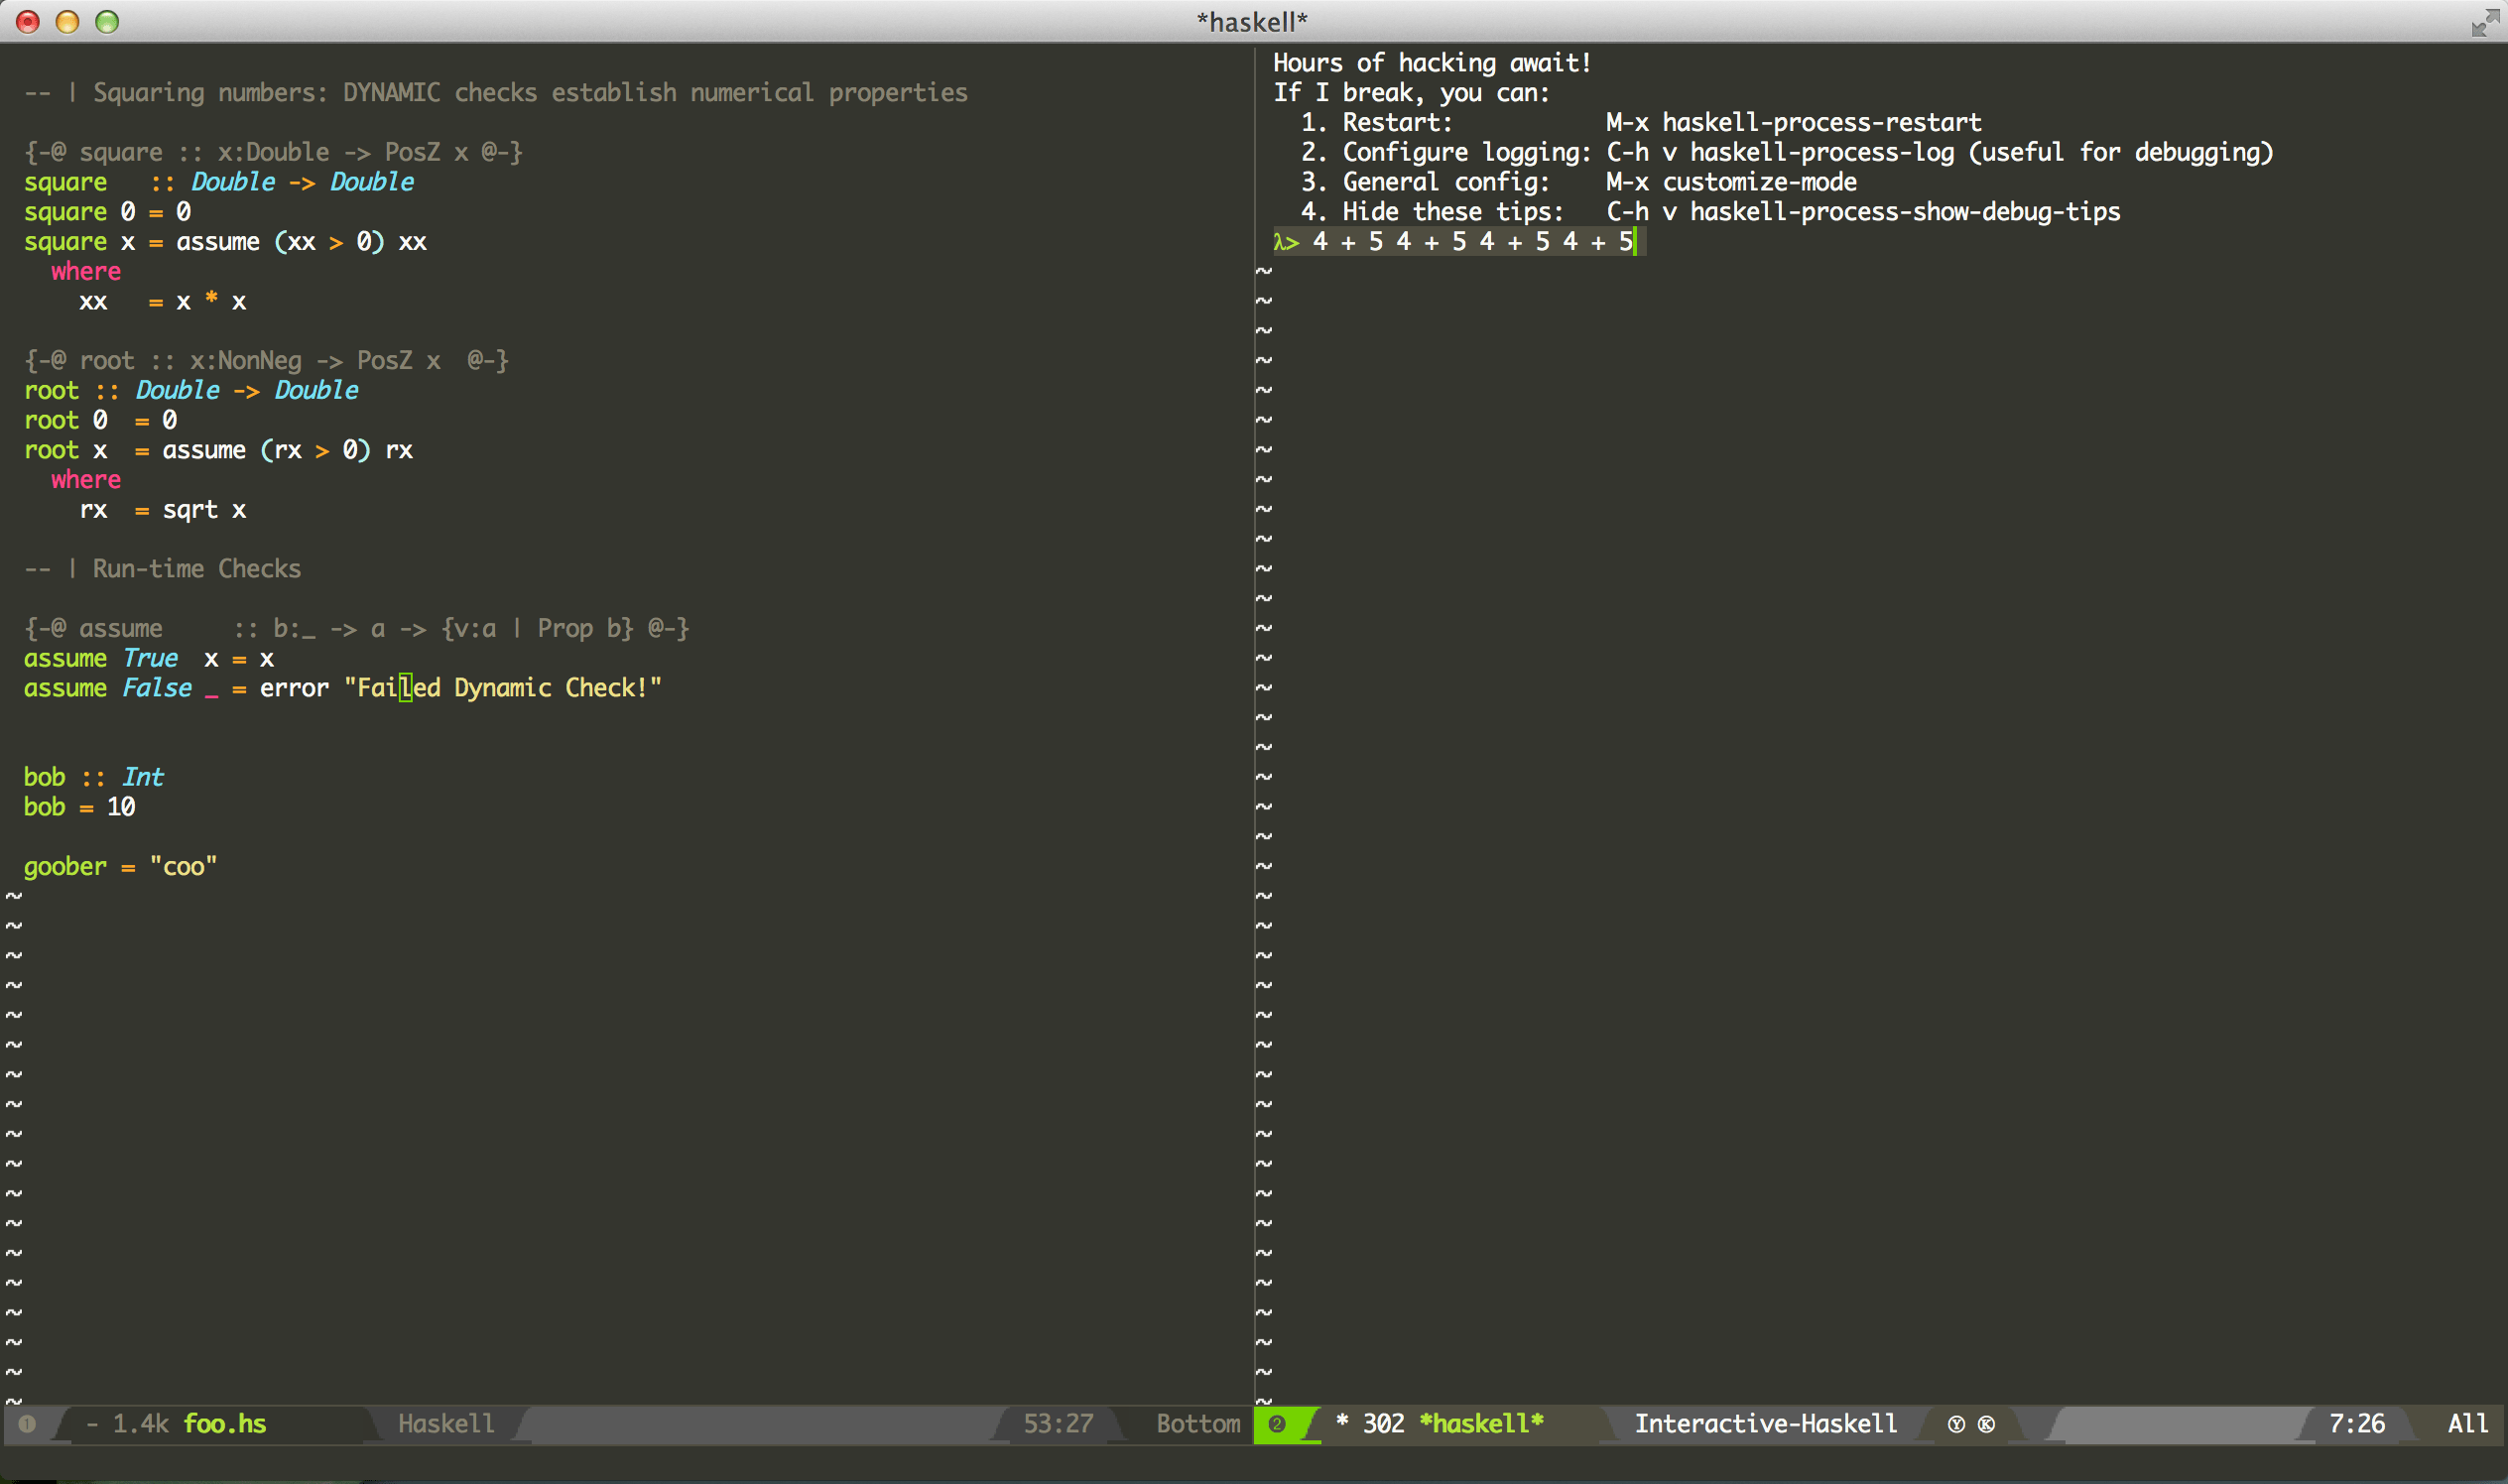Click the fullscreen expand arrows top right

click(2484, 22)
